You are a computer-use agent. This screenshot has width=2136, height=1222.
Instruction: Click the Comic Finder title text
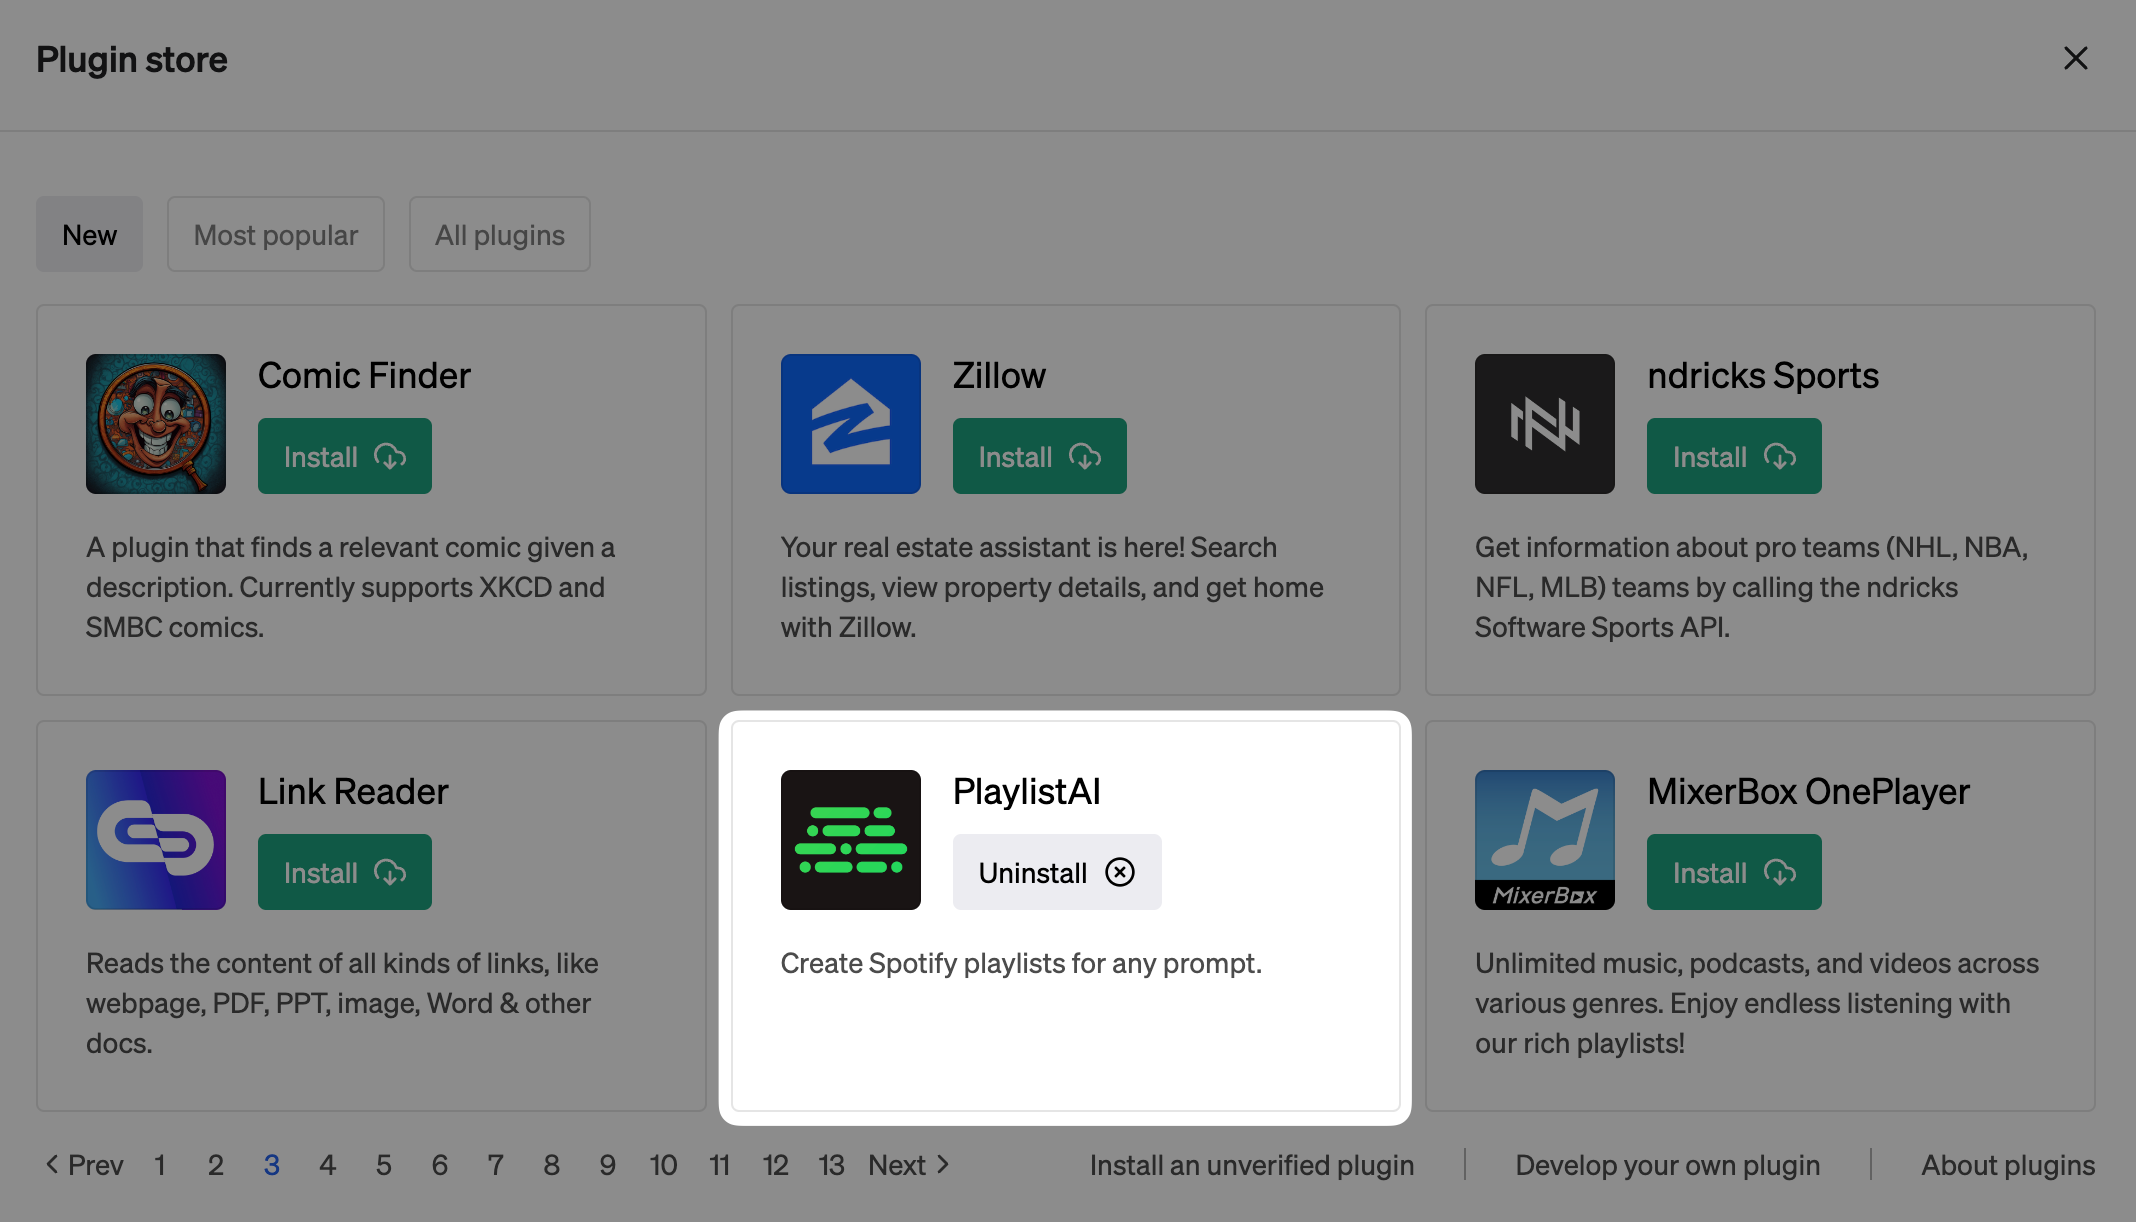(x=364, y=376)
